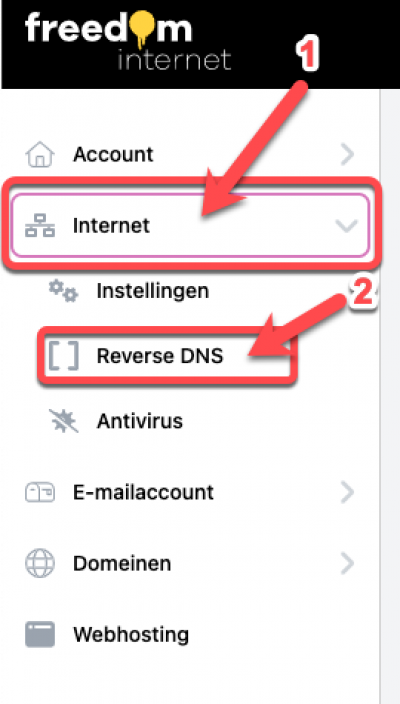The height and width of the screenshot is (704, 400).
Task: Click the house icon beside Account
Action: pyautogui.click(x=40, y=155)
